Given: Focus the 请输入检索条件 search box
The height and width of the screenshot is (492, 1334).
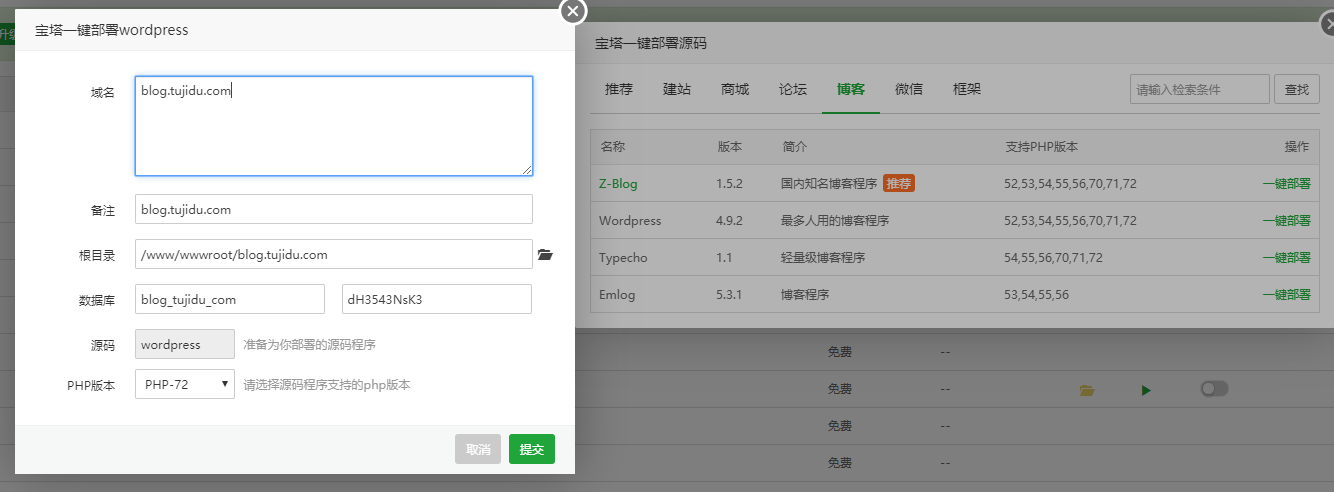Looking at the screenshot, I should (1199, 89).
